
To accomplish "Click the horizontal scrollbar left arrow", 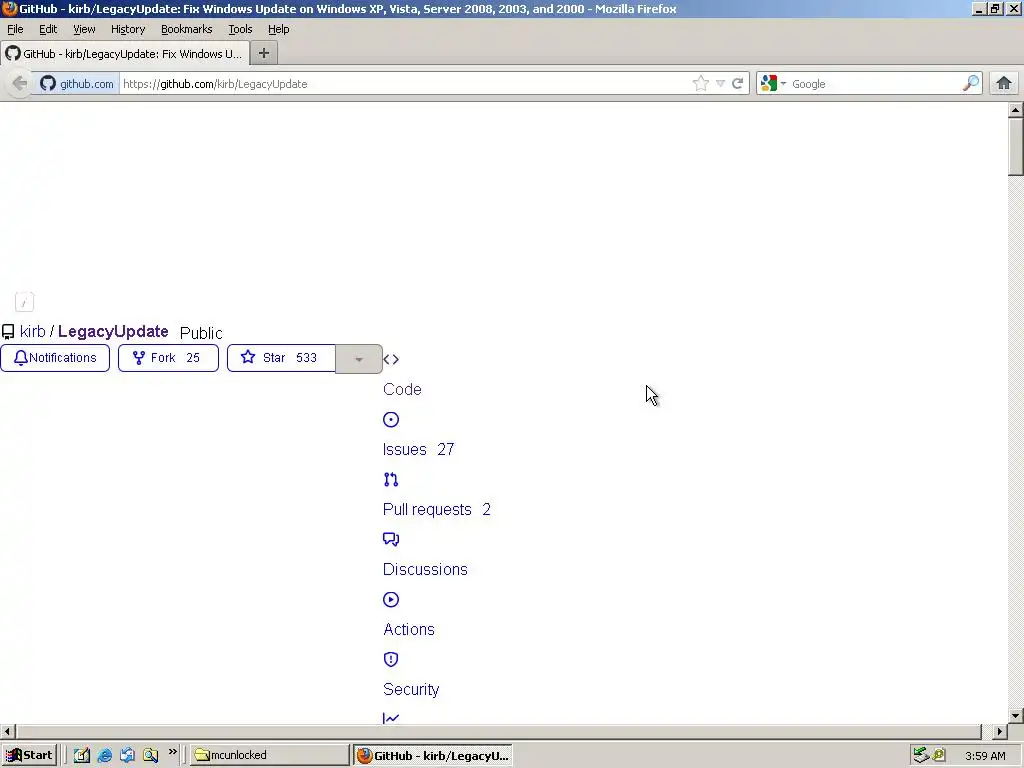I will (x=7, y=731).
